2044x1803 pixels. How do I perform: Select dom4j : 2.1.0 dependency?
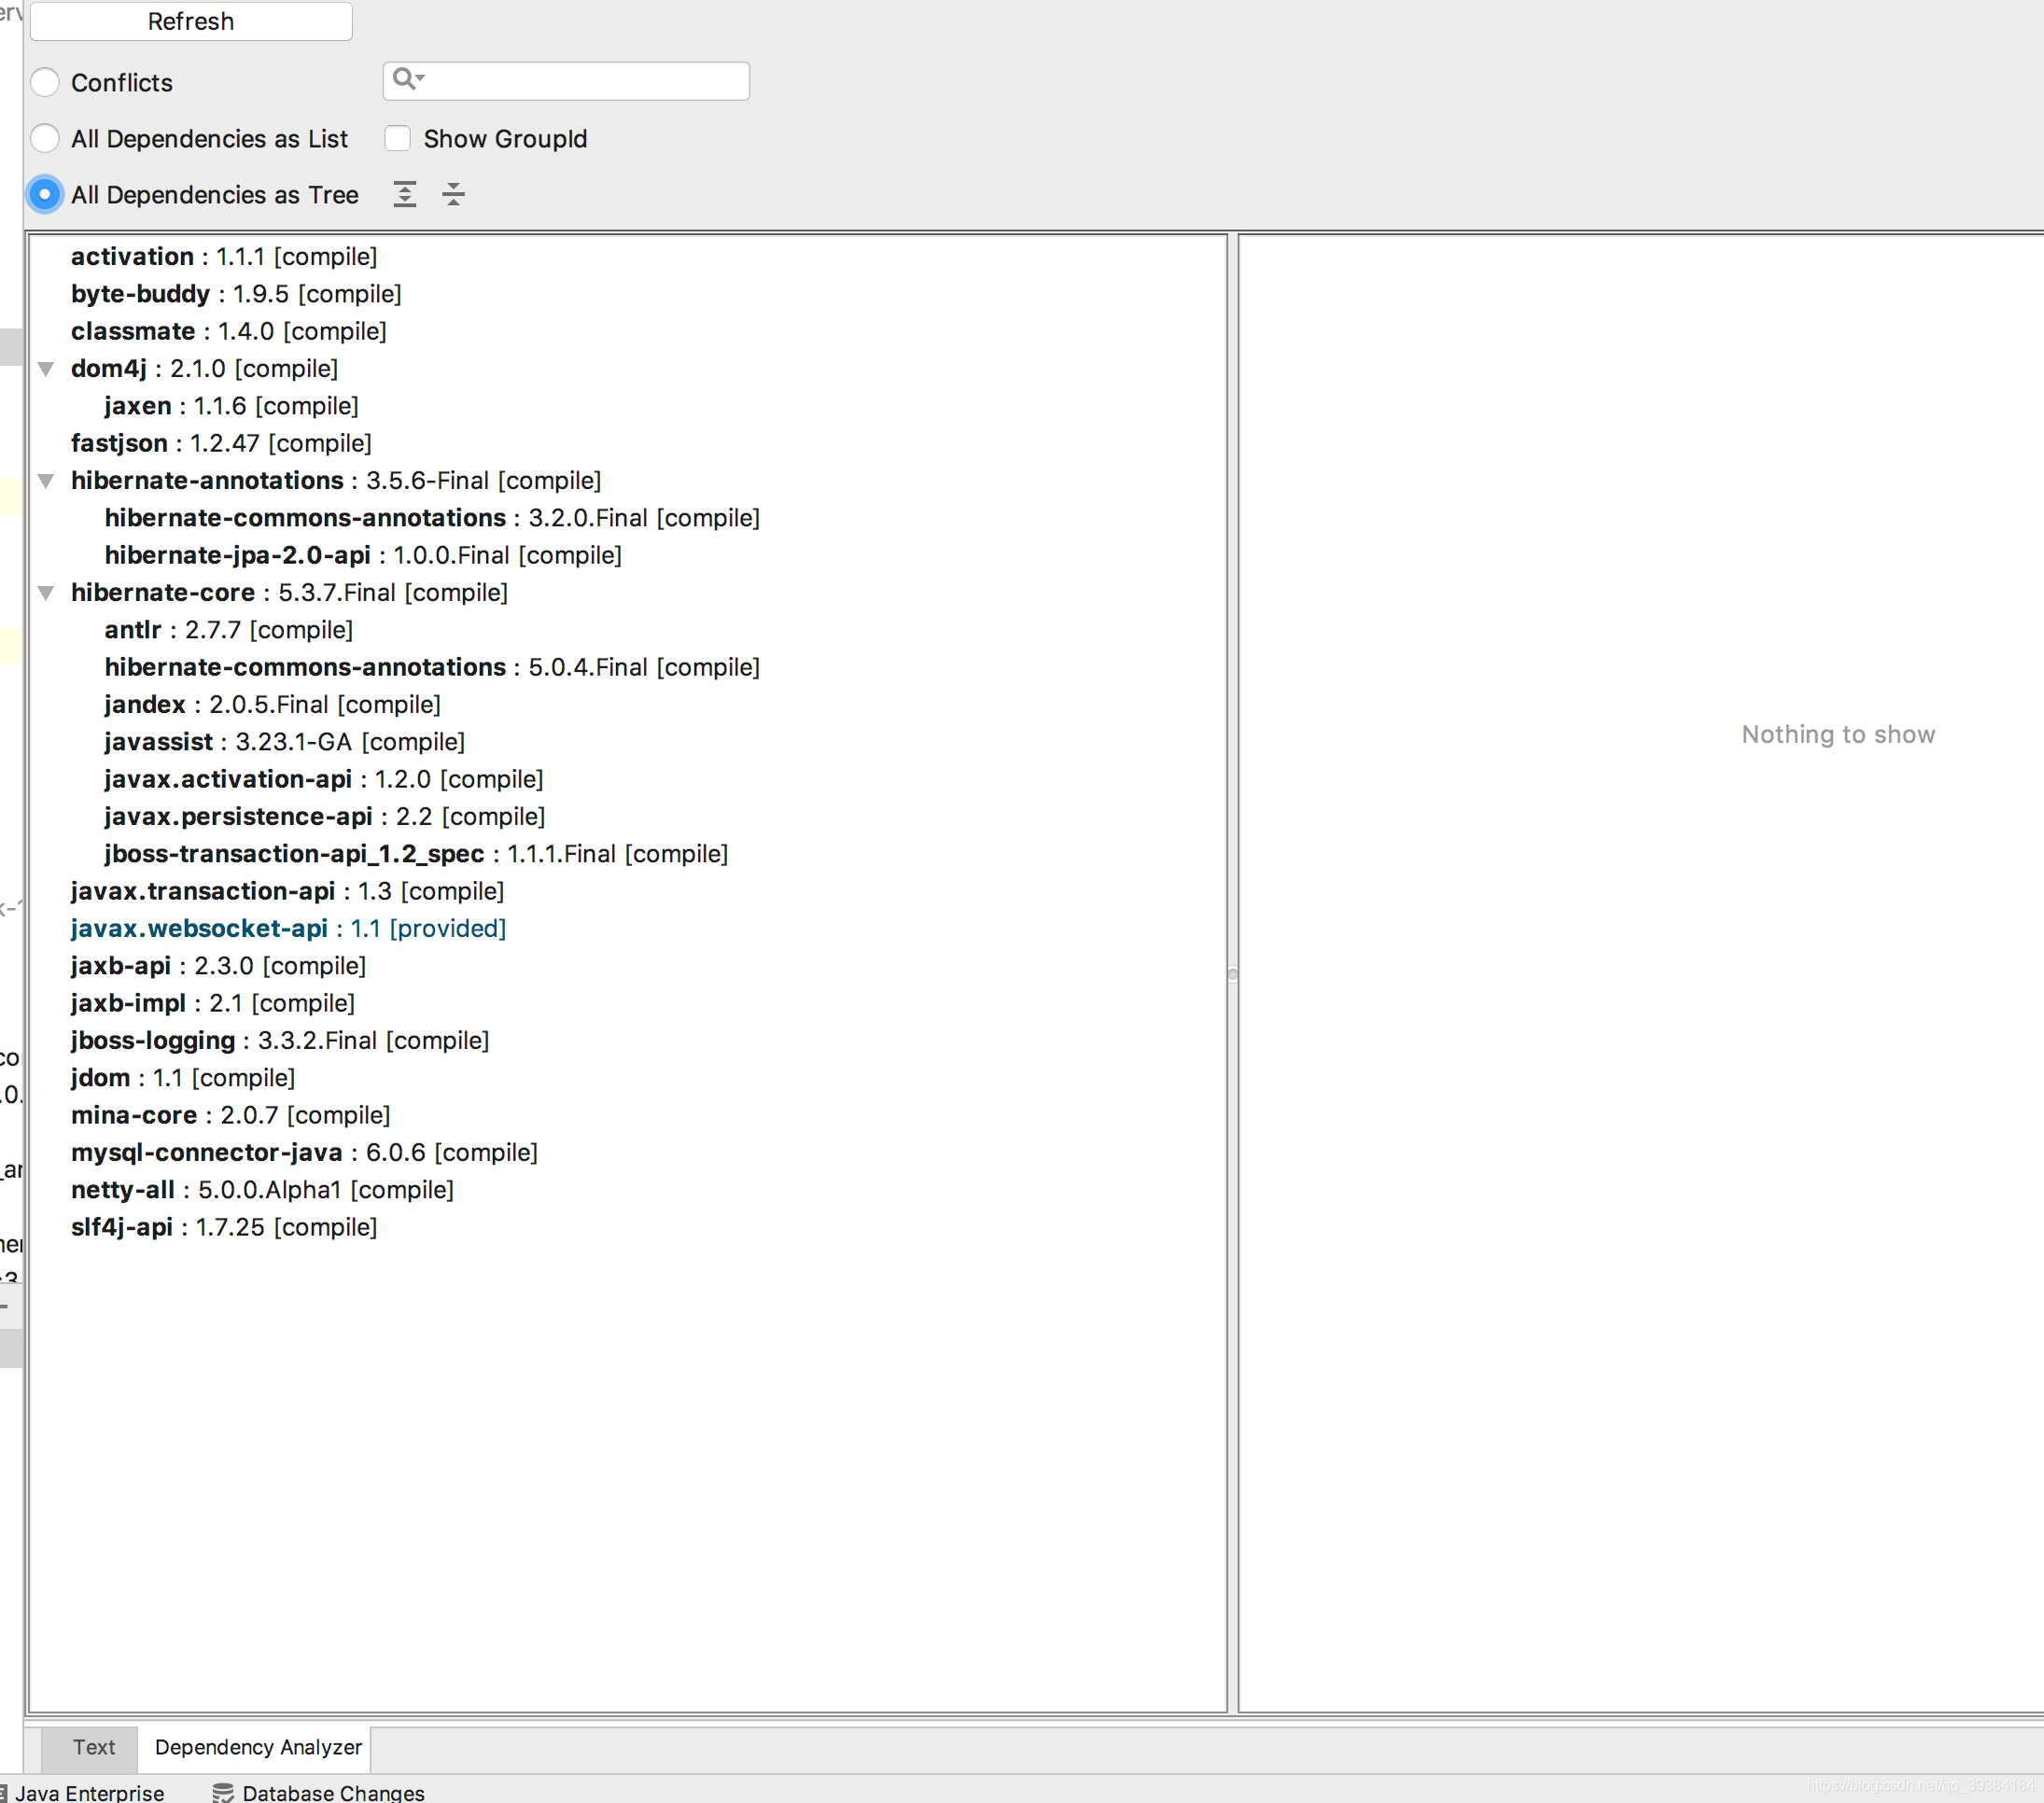pos(204,368)
